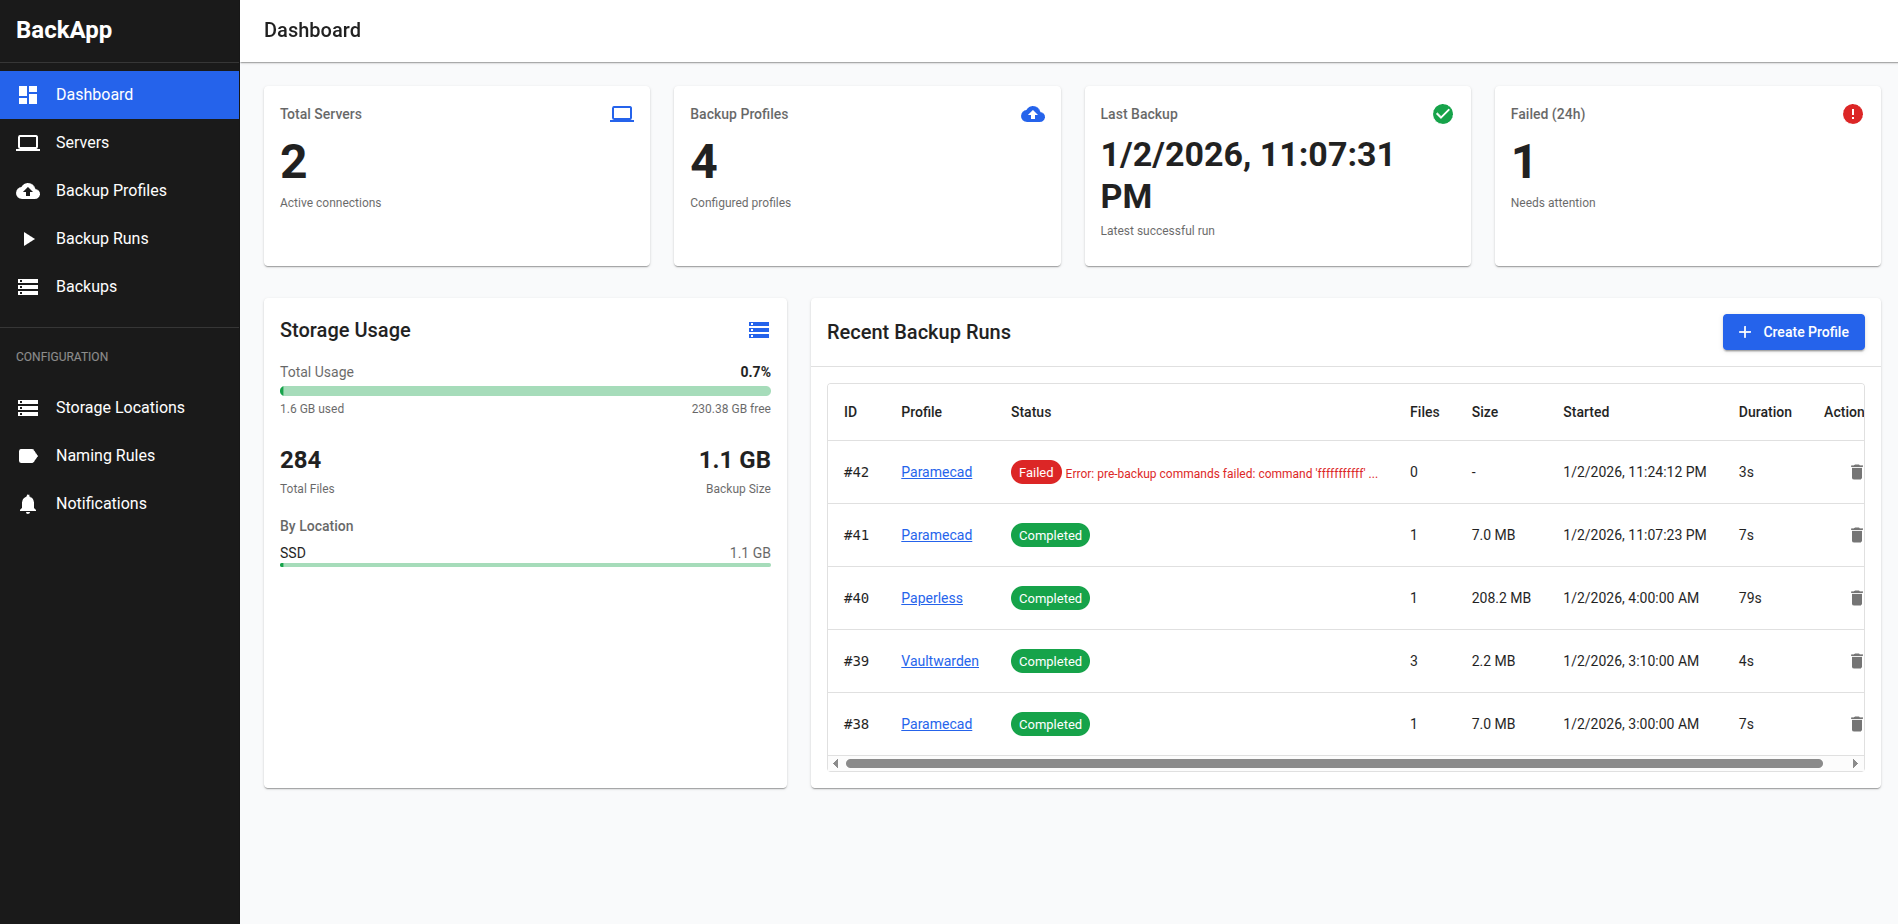Click the Naming Rules label icon
This screenshot has width=1898, height=924.
pos(28,456)
